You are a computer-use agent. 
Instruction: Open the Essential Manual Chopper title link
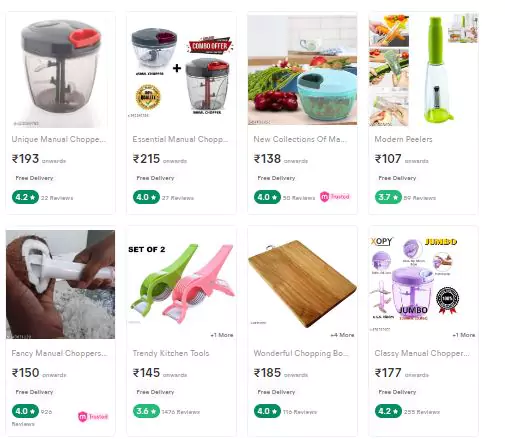click(180, 139)
